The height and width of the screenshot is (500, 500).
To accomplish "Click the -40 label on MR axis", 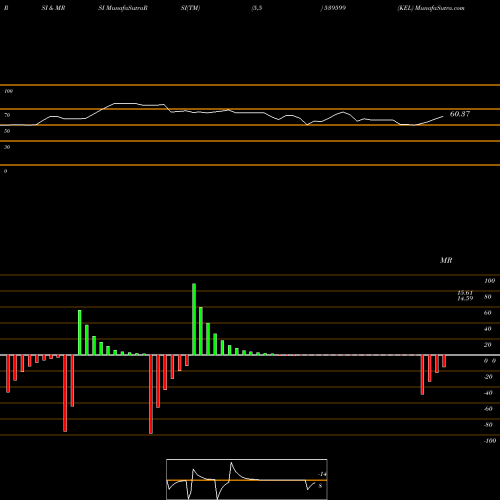I will [488, 393].
